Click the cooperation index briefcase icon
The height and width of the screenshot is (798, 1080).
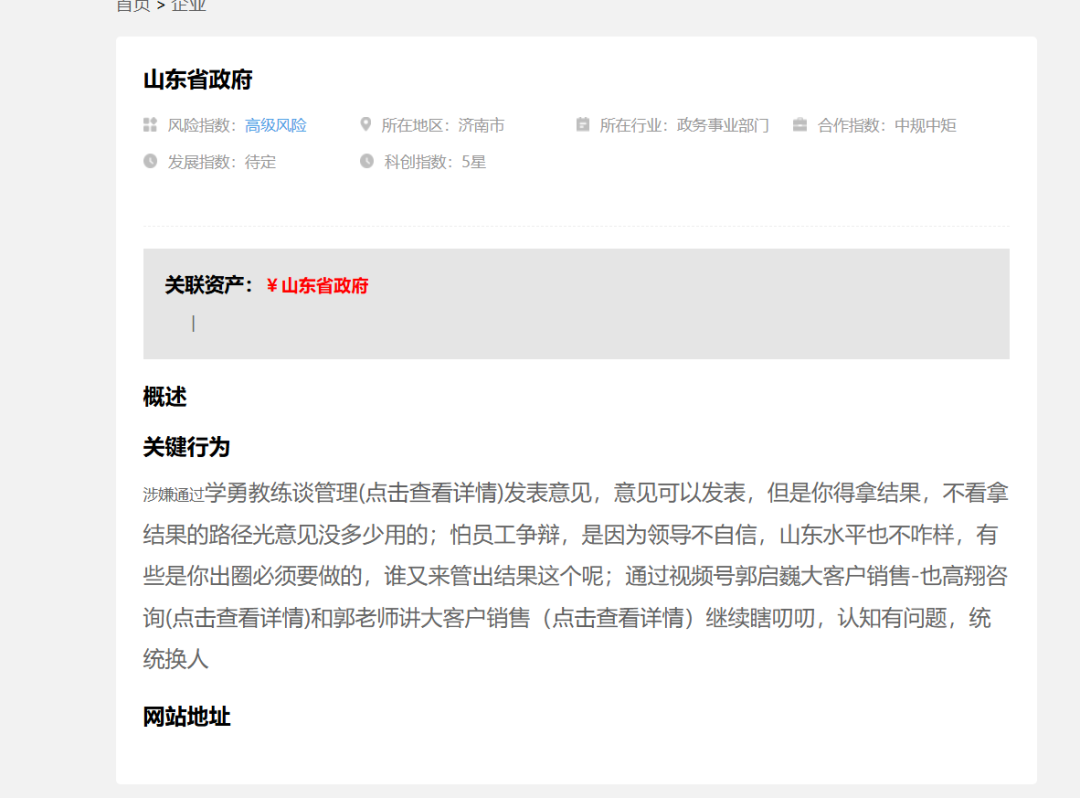pyautogui.click(x=800, y=125)
